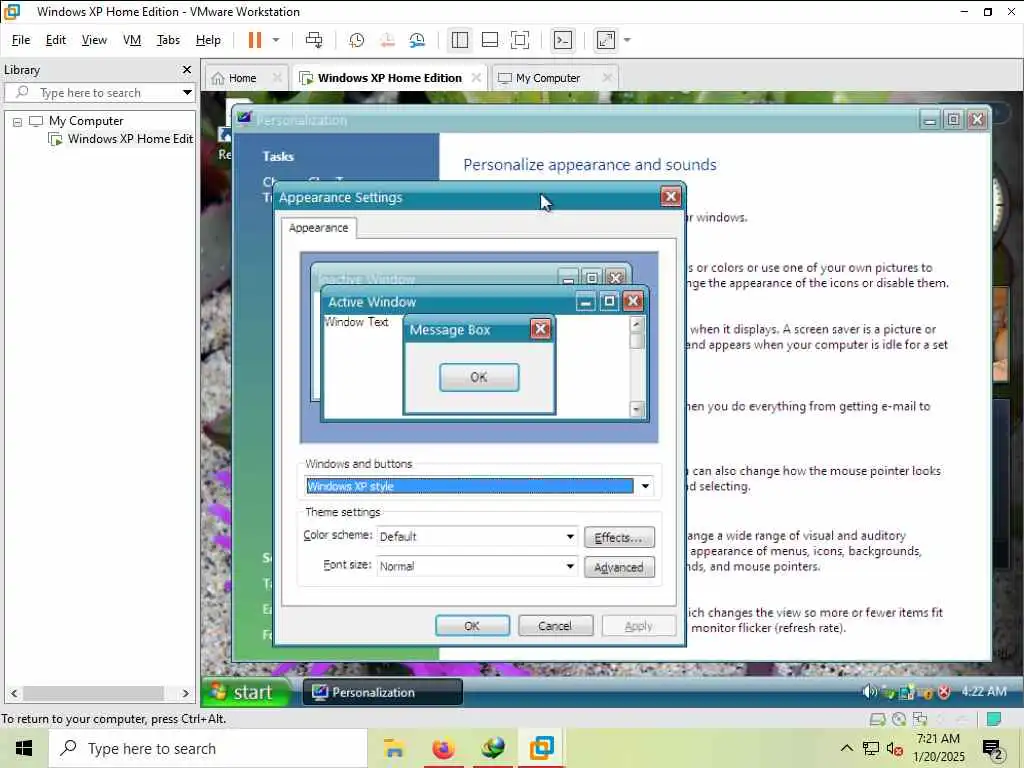
Task: Click the host taskbar search box
Action: tap(208, 748)
